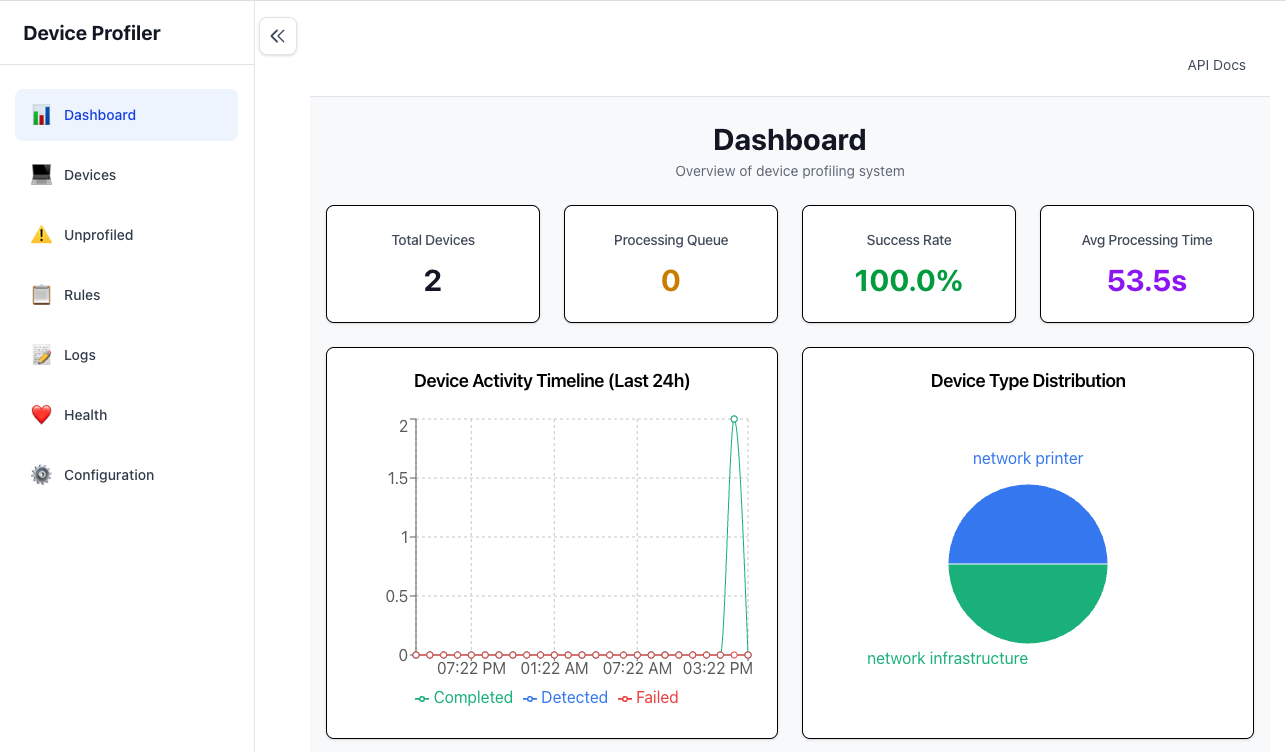This screenshot has width=1286, height=752.
Task: Click the Unprofiled warning triangle icon
Action: tap(41, 234)
